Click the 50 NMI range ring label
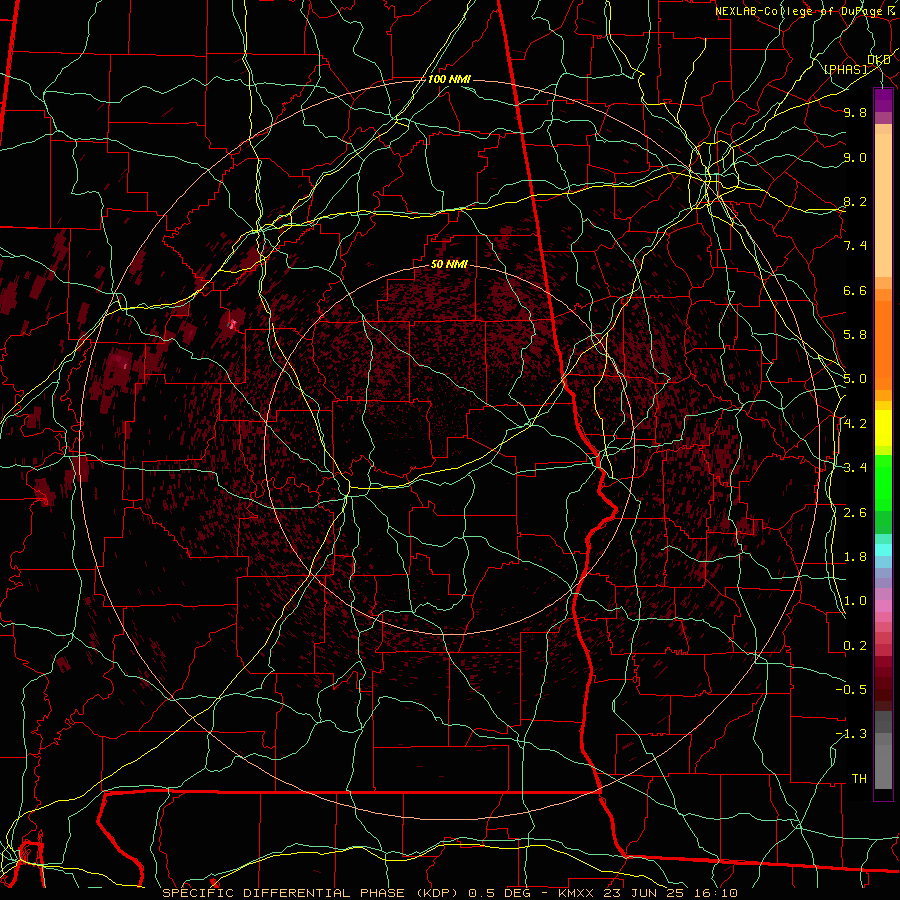 [449, 264]
